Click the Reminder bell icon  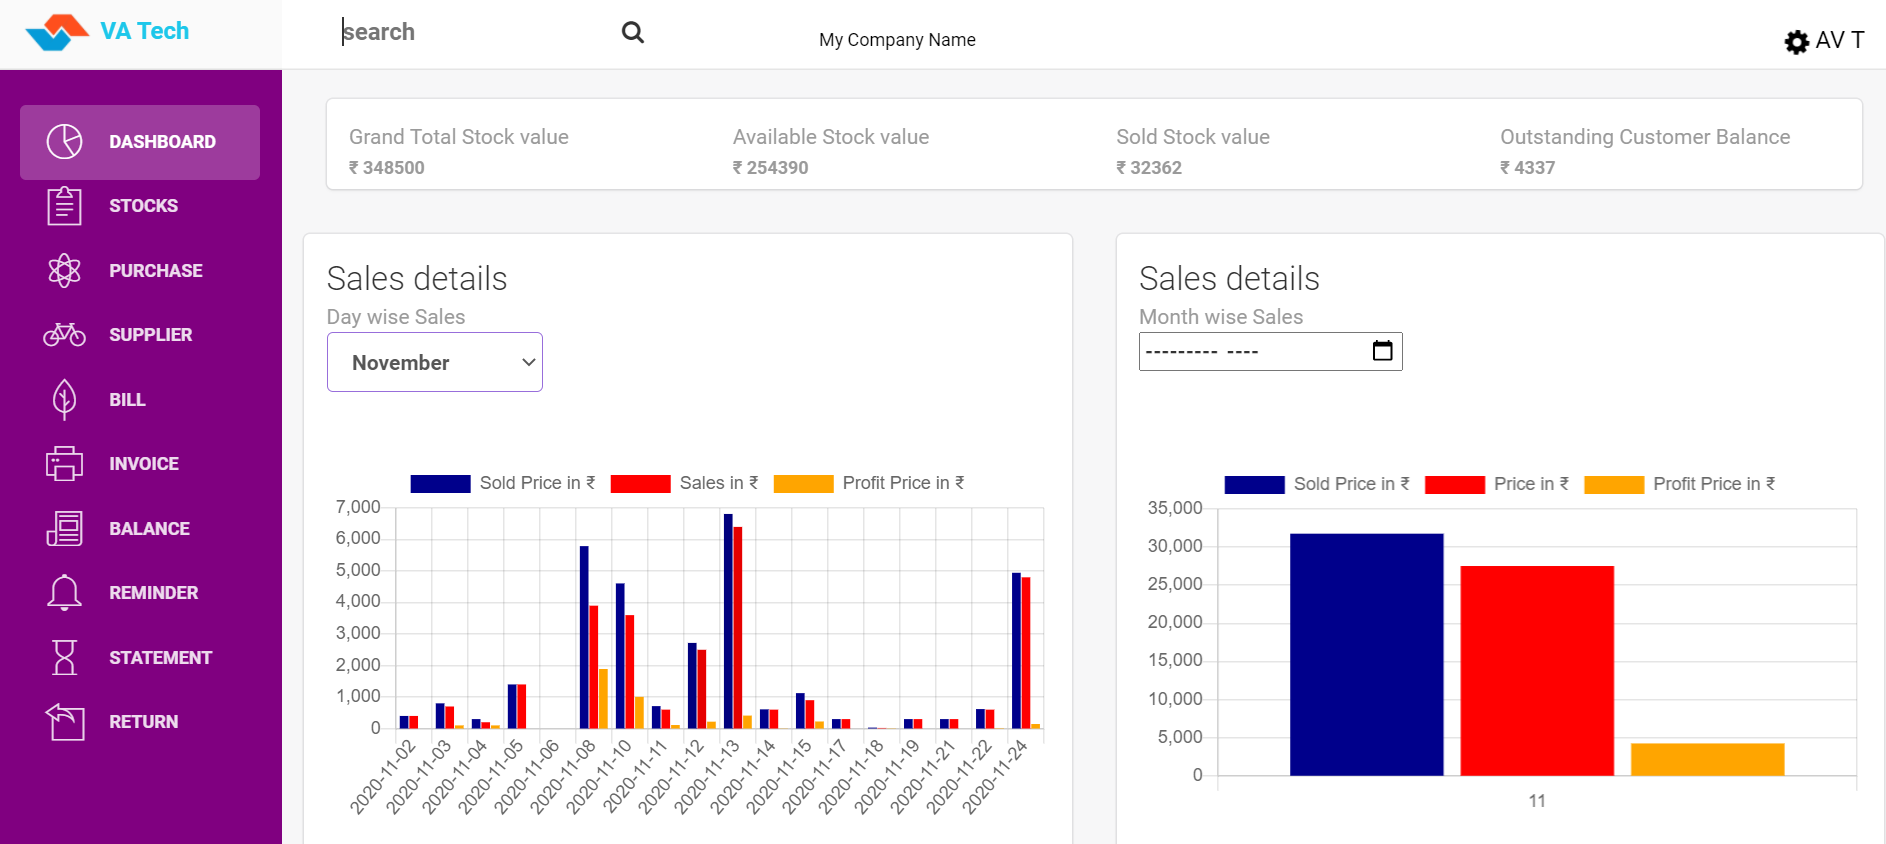(x=65, y=593)
